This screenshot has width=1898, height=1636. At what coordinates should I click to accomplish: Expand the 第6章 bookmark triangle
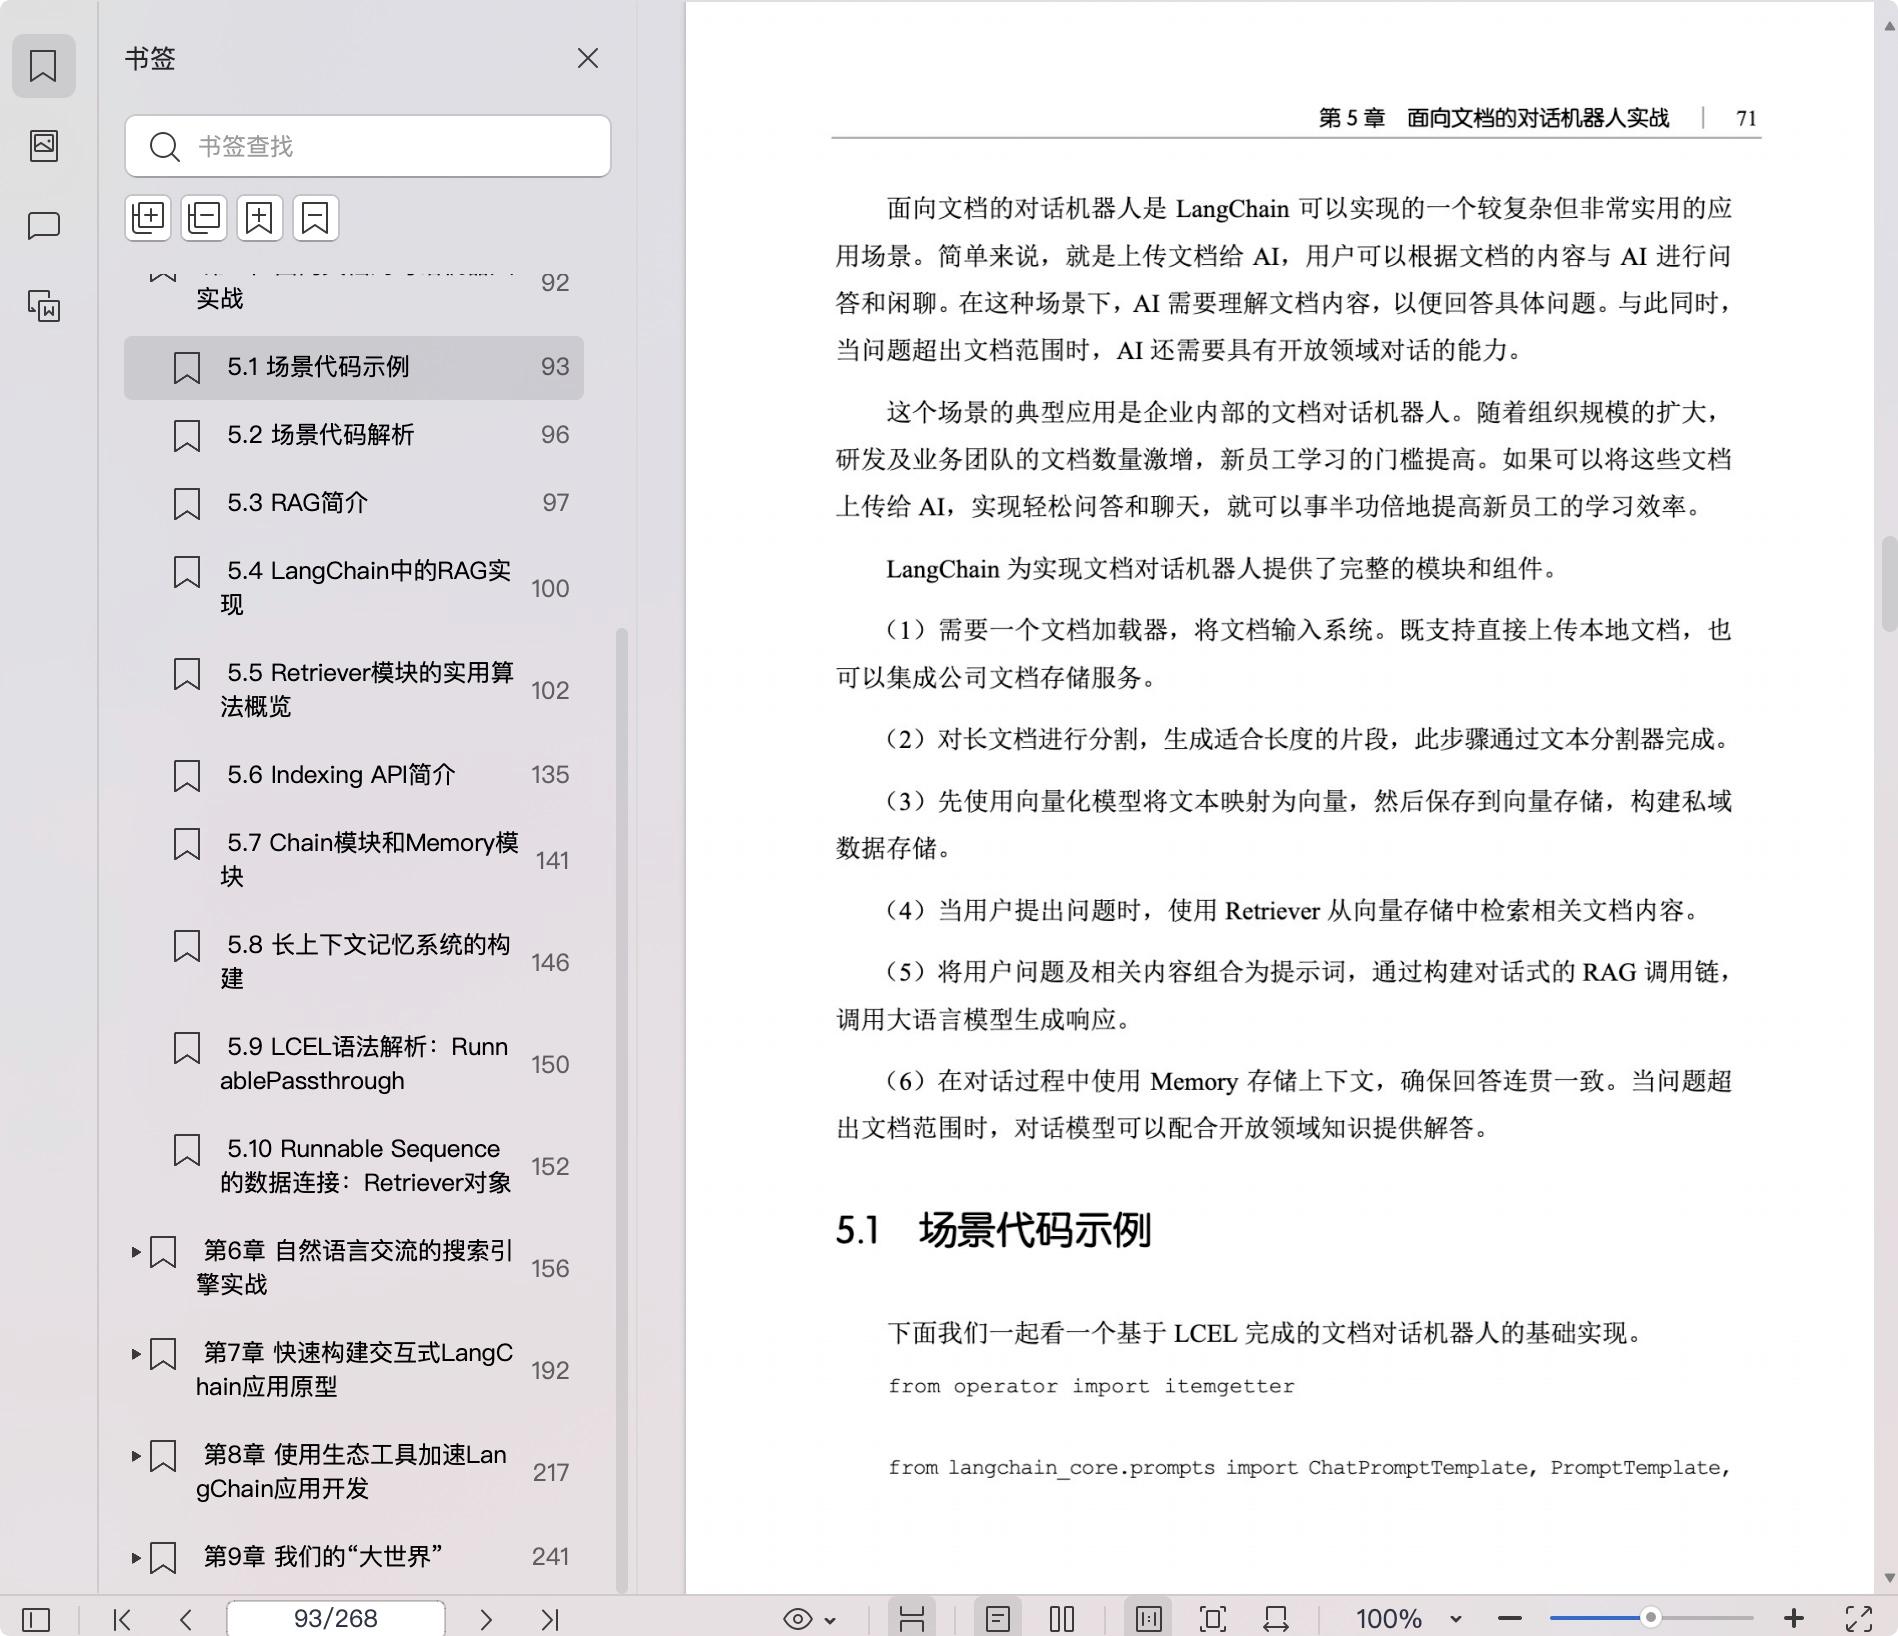click(x=136, y=1252)
